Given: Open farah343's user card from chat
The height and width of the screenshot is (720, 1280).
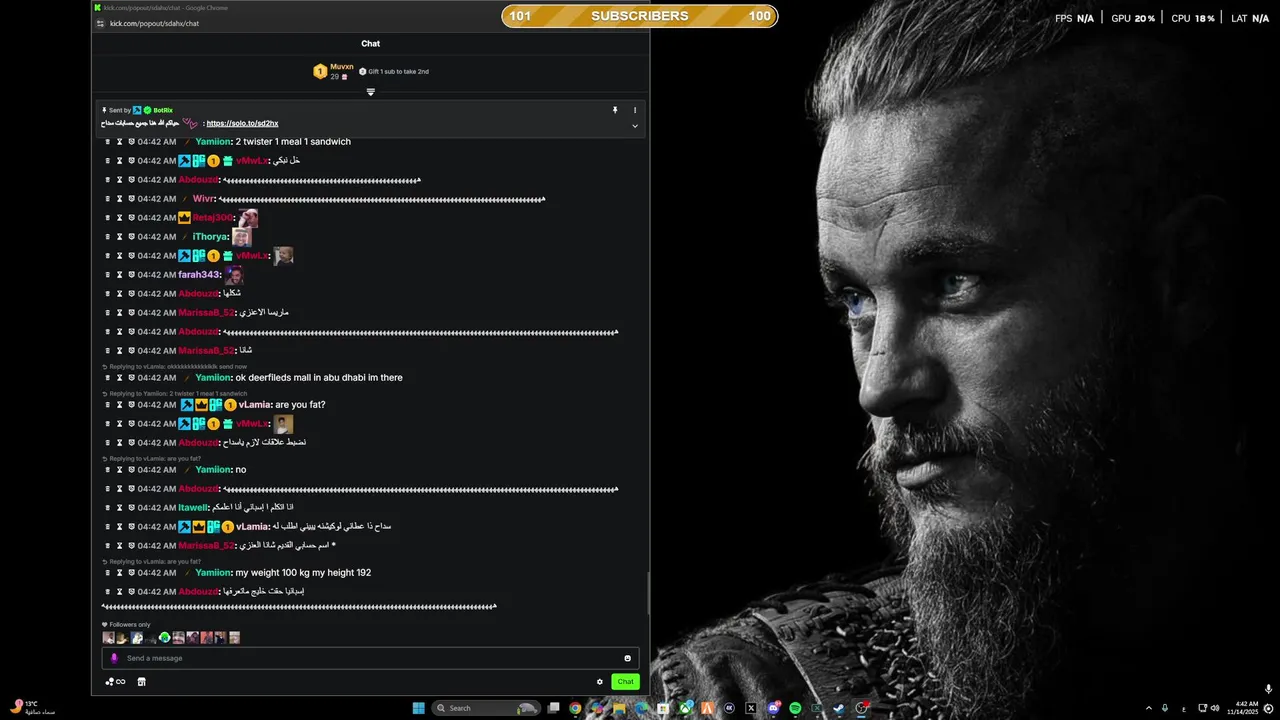Looking at the screenshot, I should pyautogui.click(x=199, y=275).
